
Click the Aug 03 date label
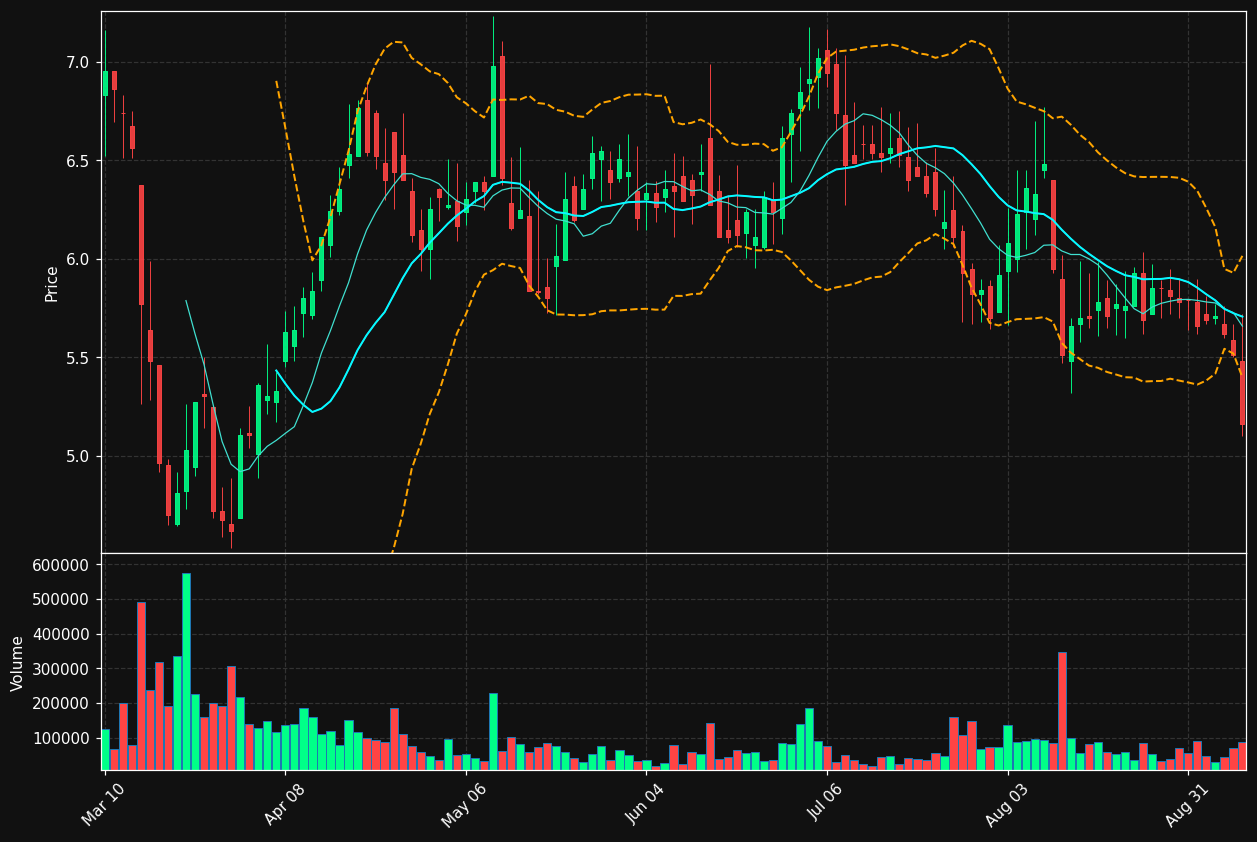[1007, 803]
